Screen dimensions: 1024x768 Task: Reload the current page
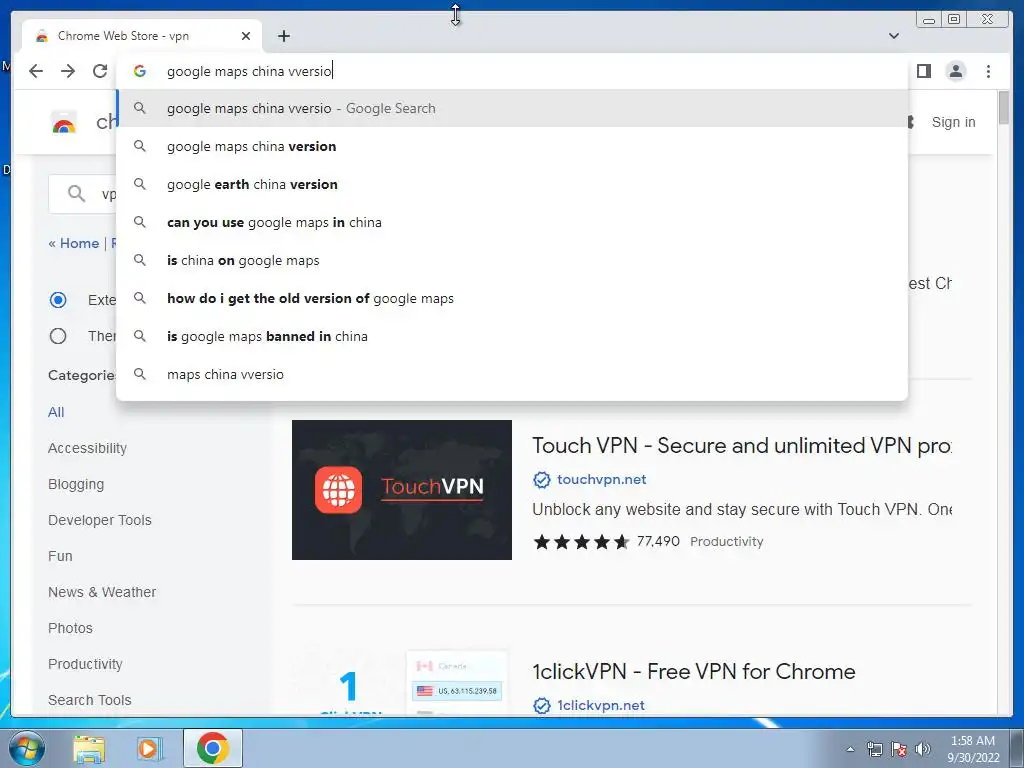point(100,71)
